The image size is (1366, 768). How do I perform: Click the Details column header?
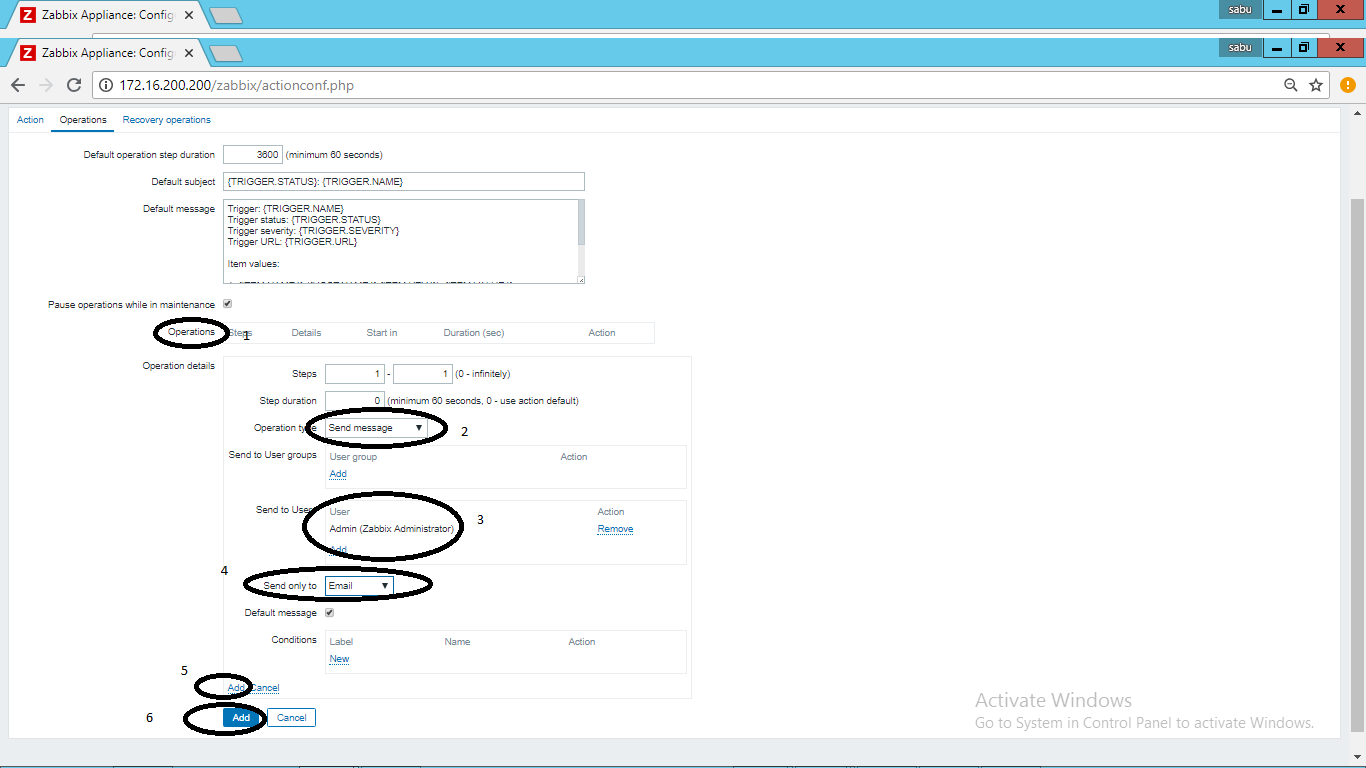306,333
